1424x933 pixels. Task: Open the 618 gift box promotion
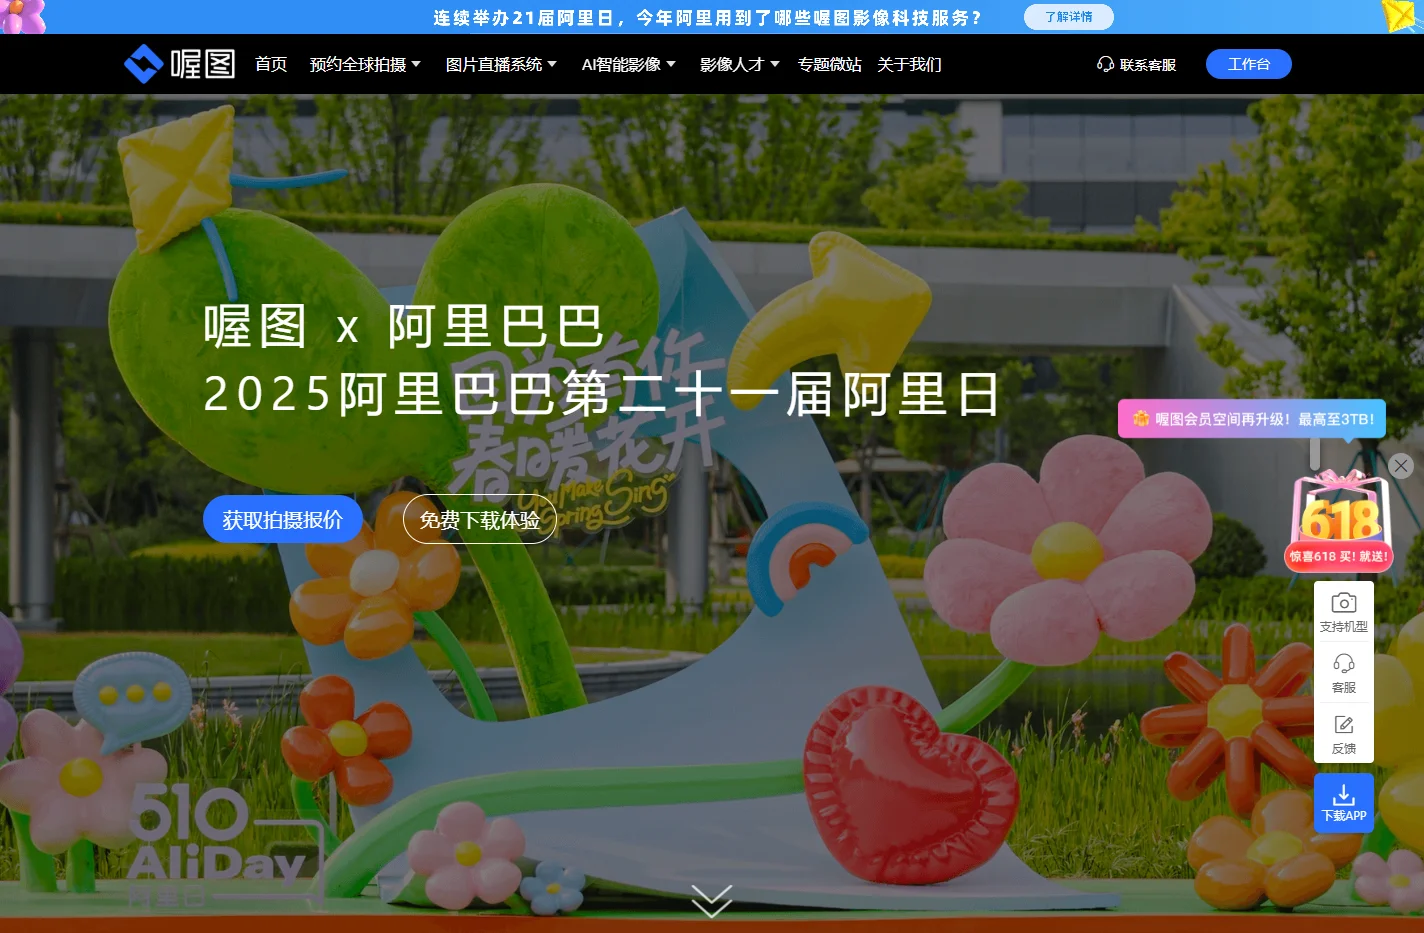pos(1340,521)
